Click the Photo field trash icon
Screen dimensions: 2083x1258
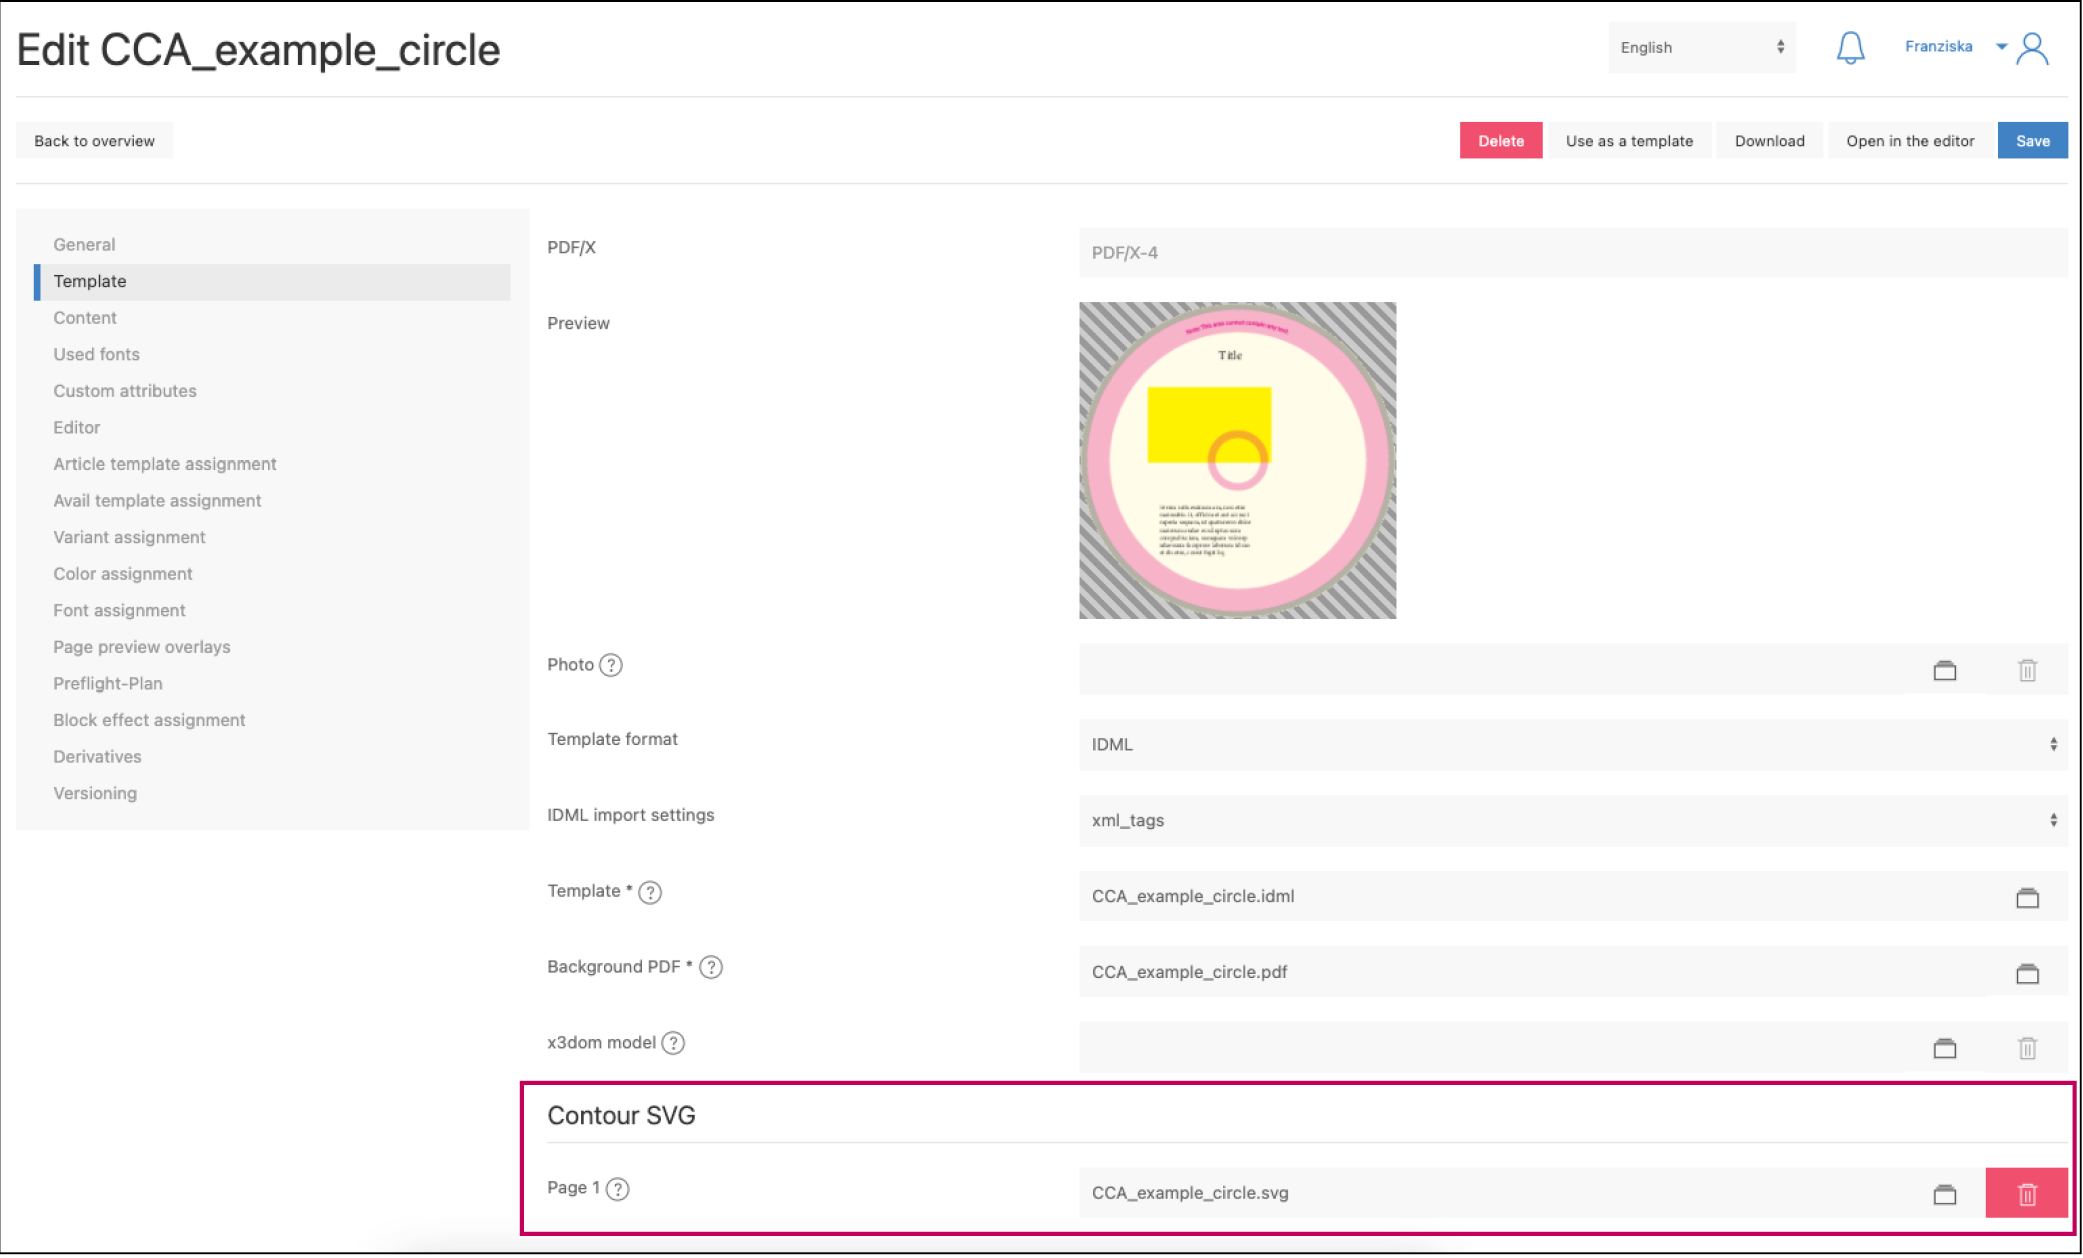tap(2027, 670)
